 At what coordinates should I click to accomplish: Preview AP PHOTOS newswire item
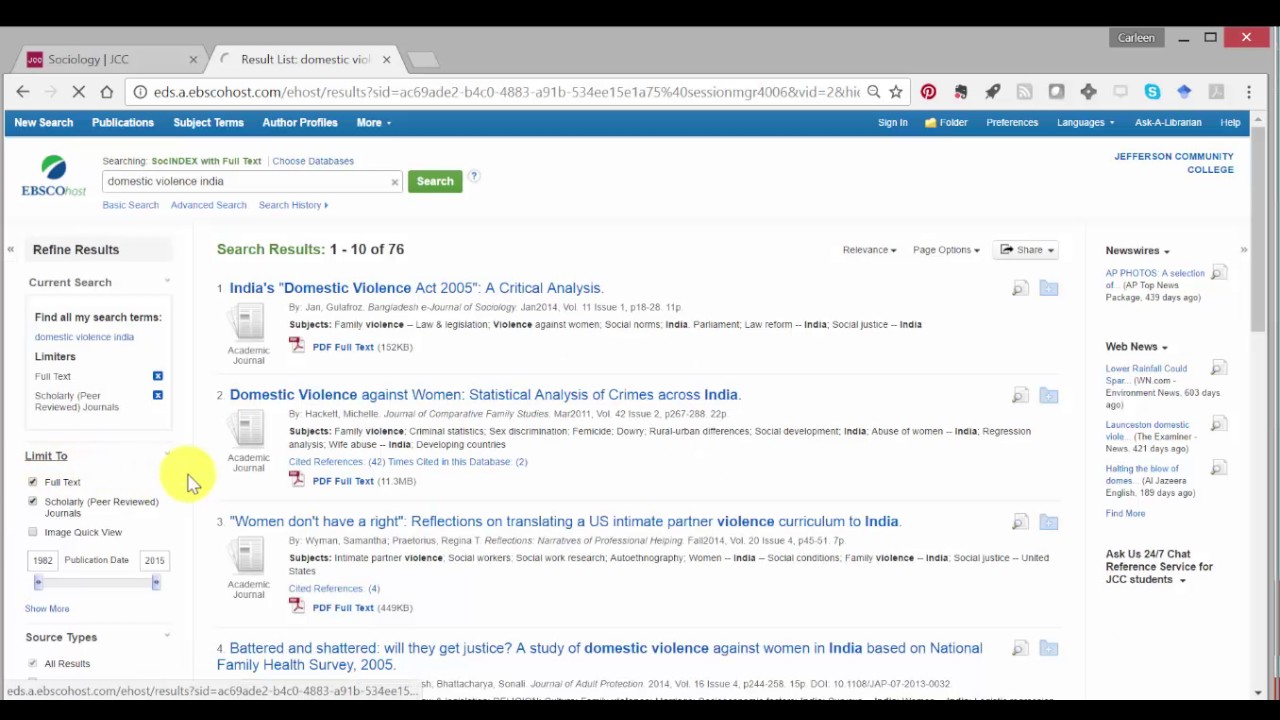pyautogui.click(x=1218, y=273)
